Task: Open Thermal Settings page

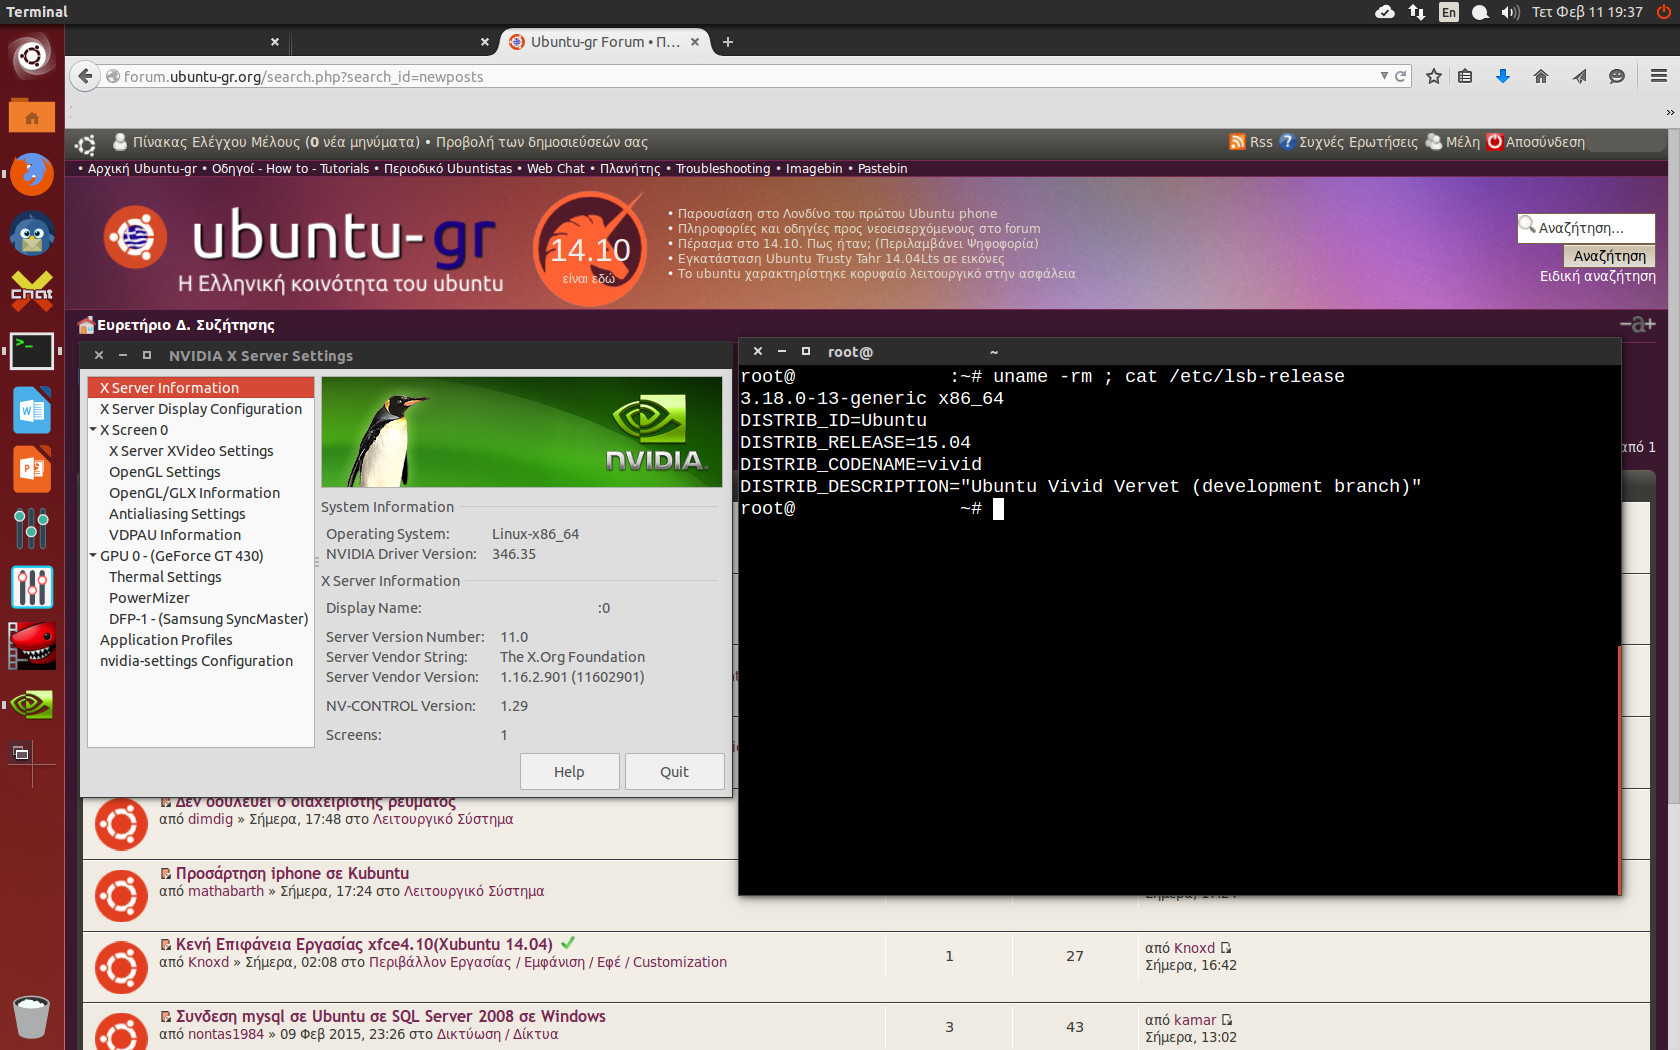Action: (x=165, y=577)
